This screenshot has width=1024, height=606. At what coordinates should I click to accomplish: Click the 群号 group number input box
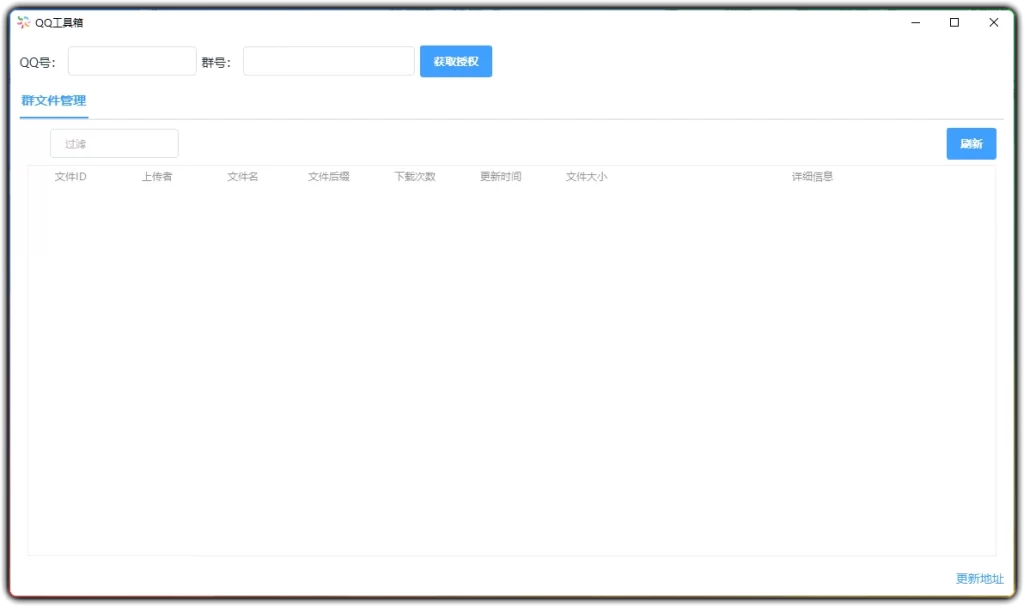[x=328, y=60]
